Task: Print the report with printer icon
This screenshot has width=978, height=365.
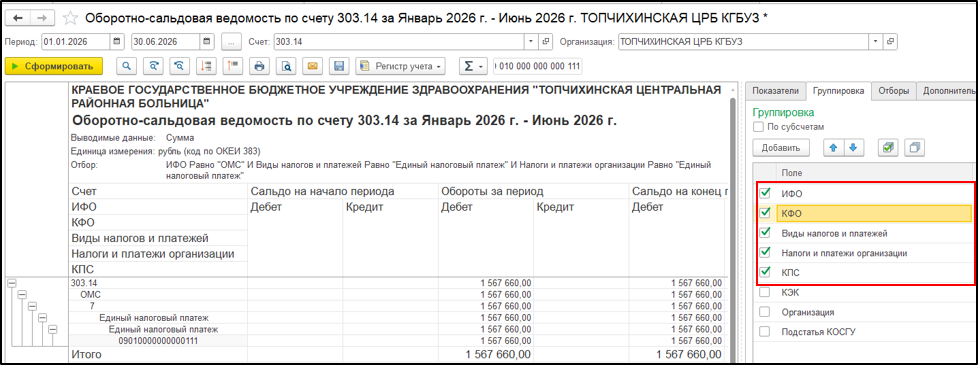Action: point(259,66)
